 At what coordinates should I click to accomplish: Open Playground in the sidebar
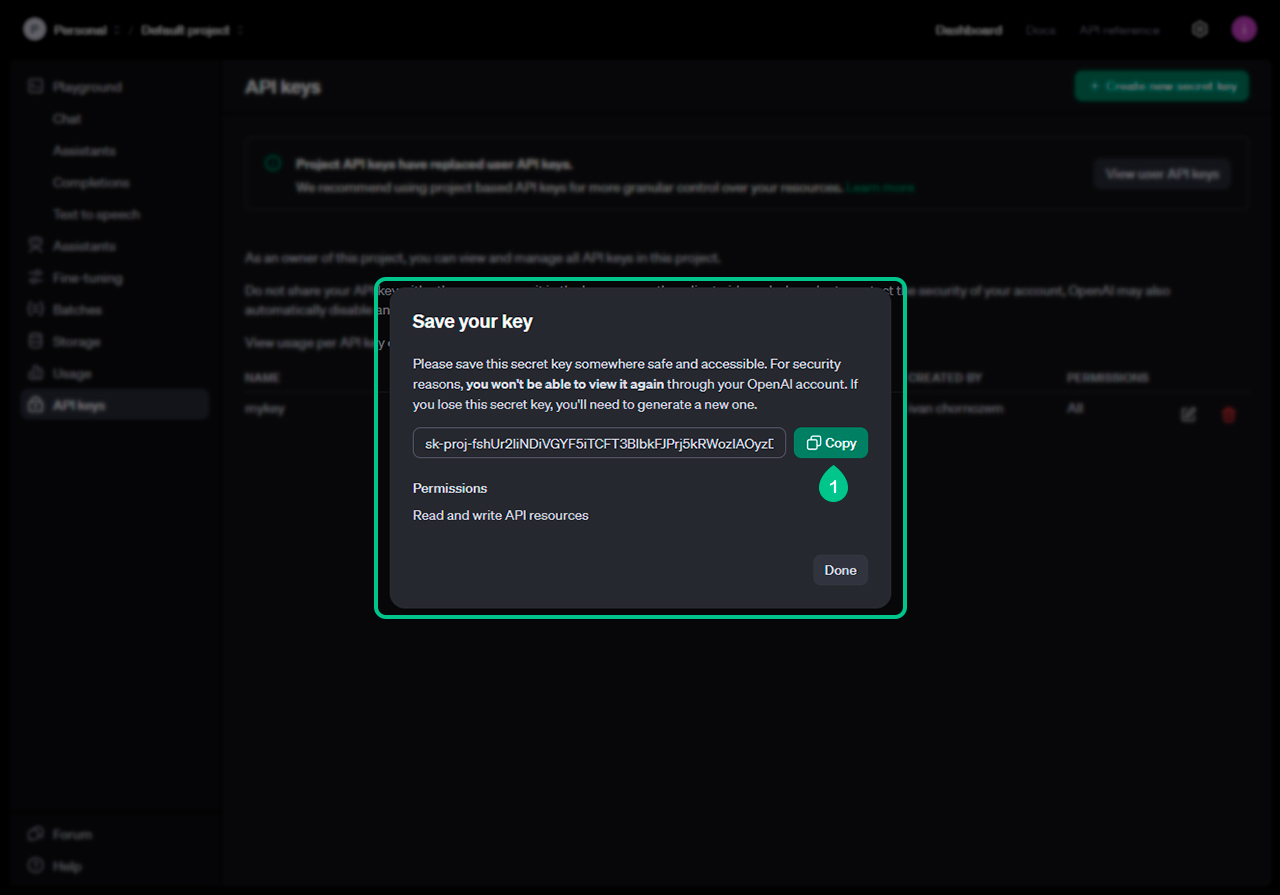tap(87, 87)
